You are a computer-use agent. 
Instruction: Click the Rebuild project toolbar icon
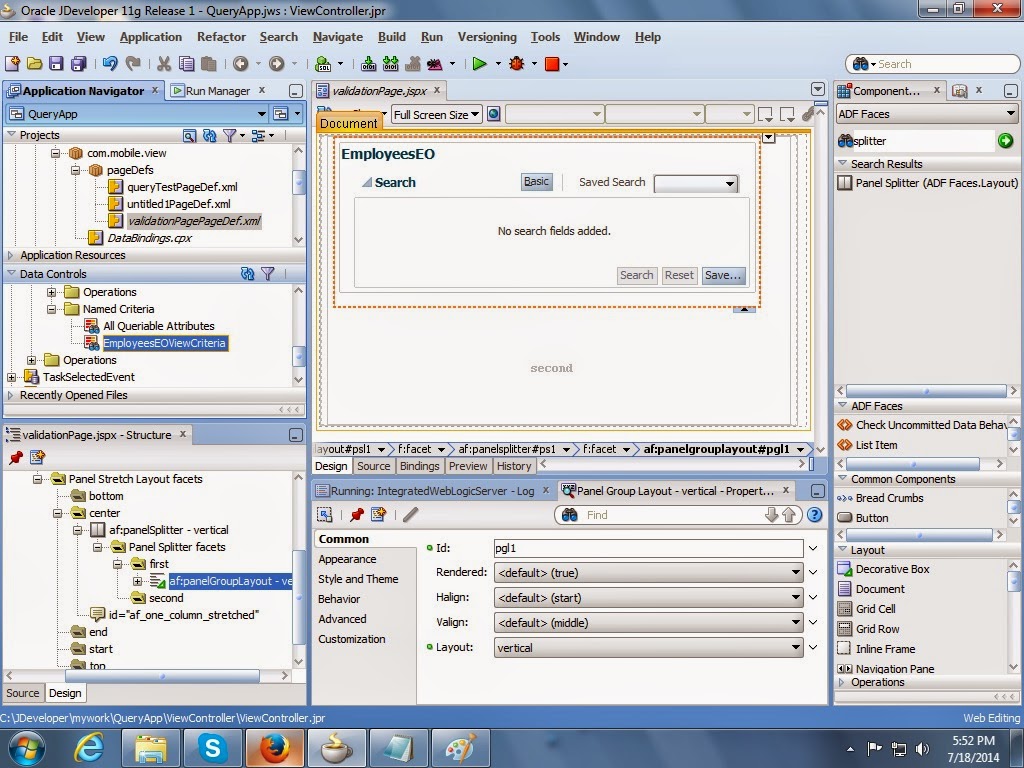click(x=391, y=63)
